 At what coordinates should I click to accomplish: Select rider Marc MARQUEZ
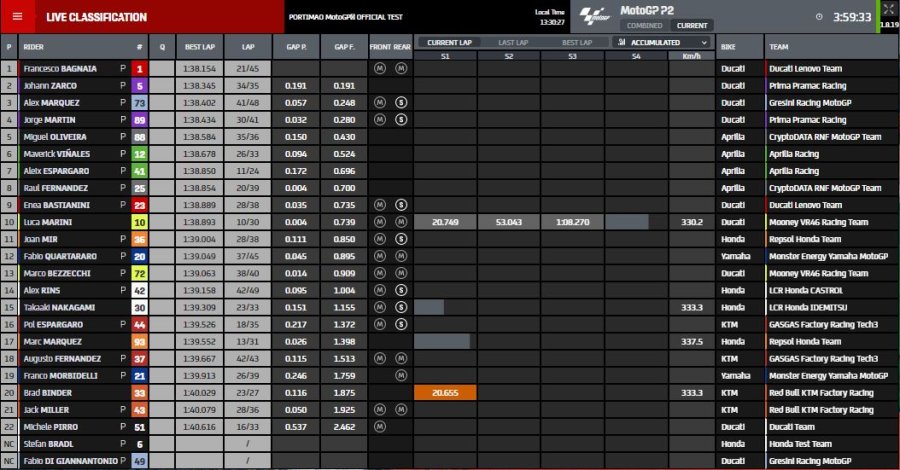(52, 341)
